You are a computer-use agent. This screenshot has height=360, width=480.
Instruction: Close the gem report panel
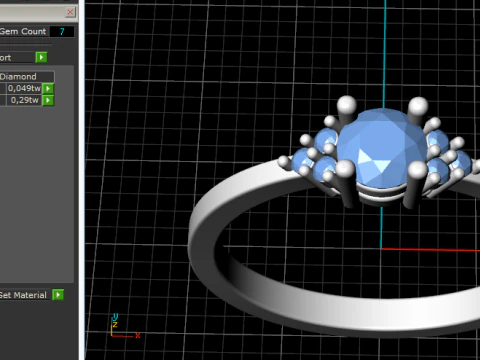70,12
